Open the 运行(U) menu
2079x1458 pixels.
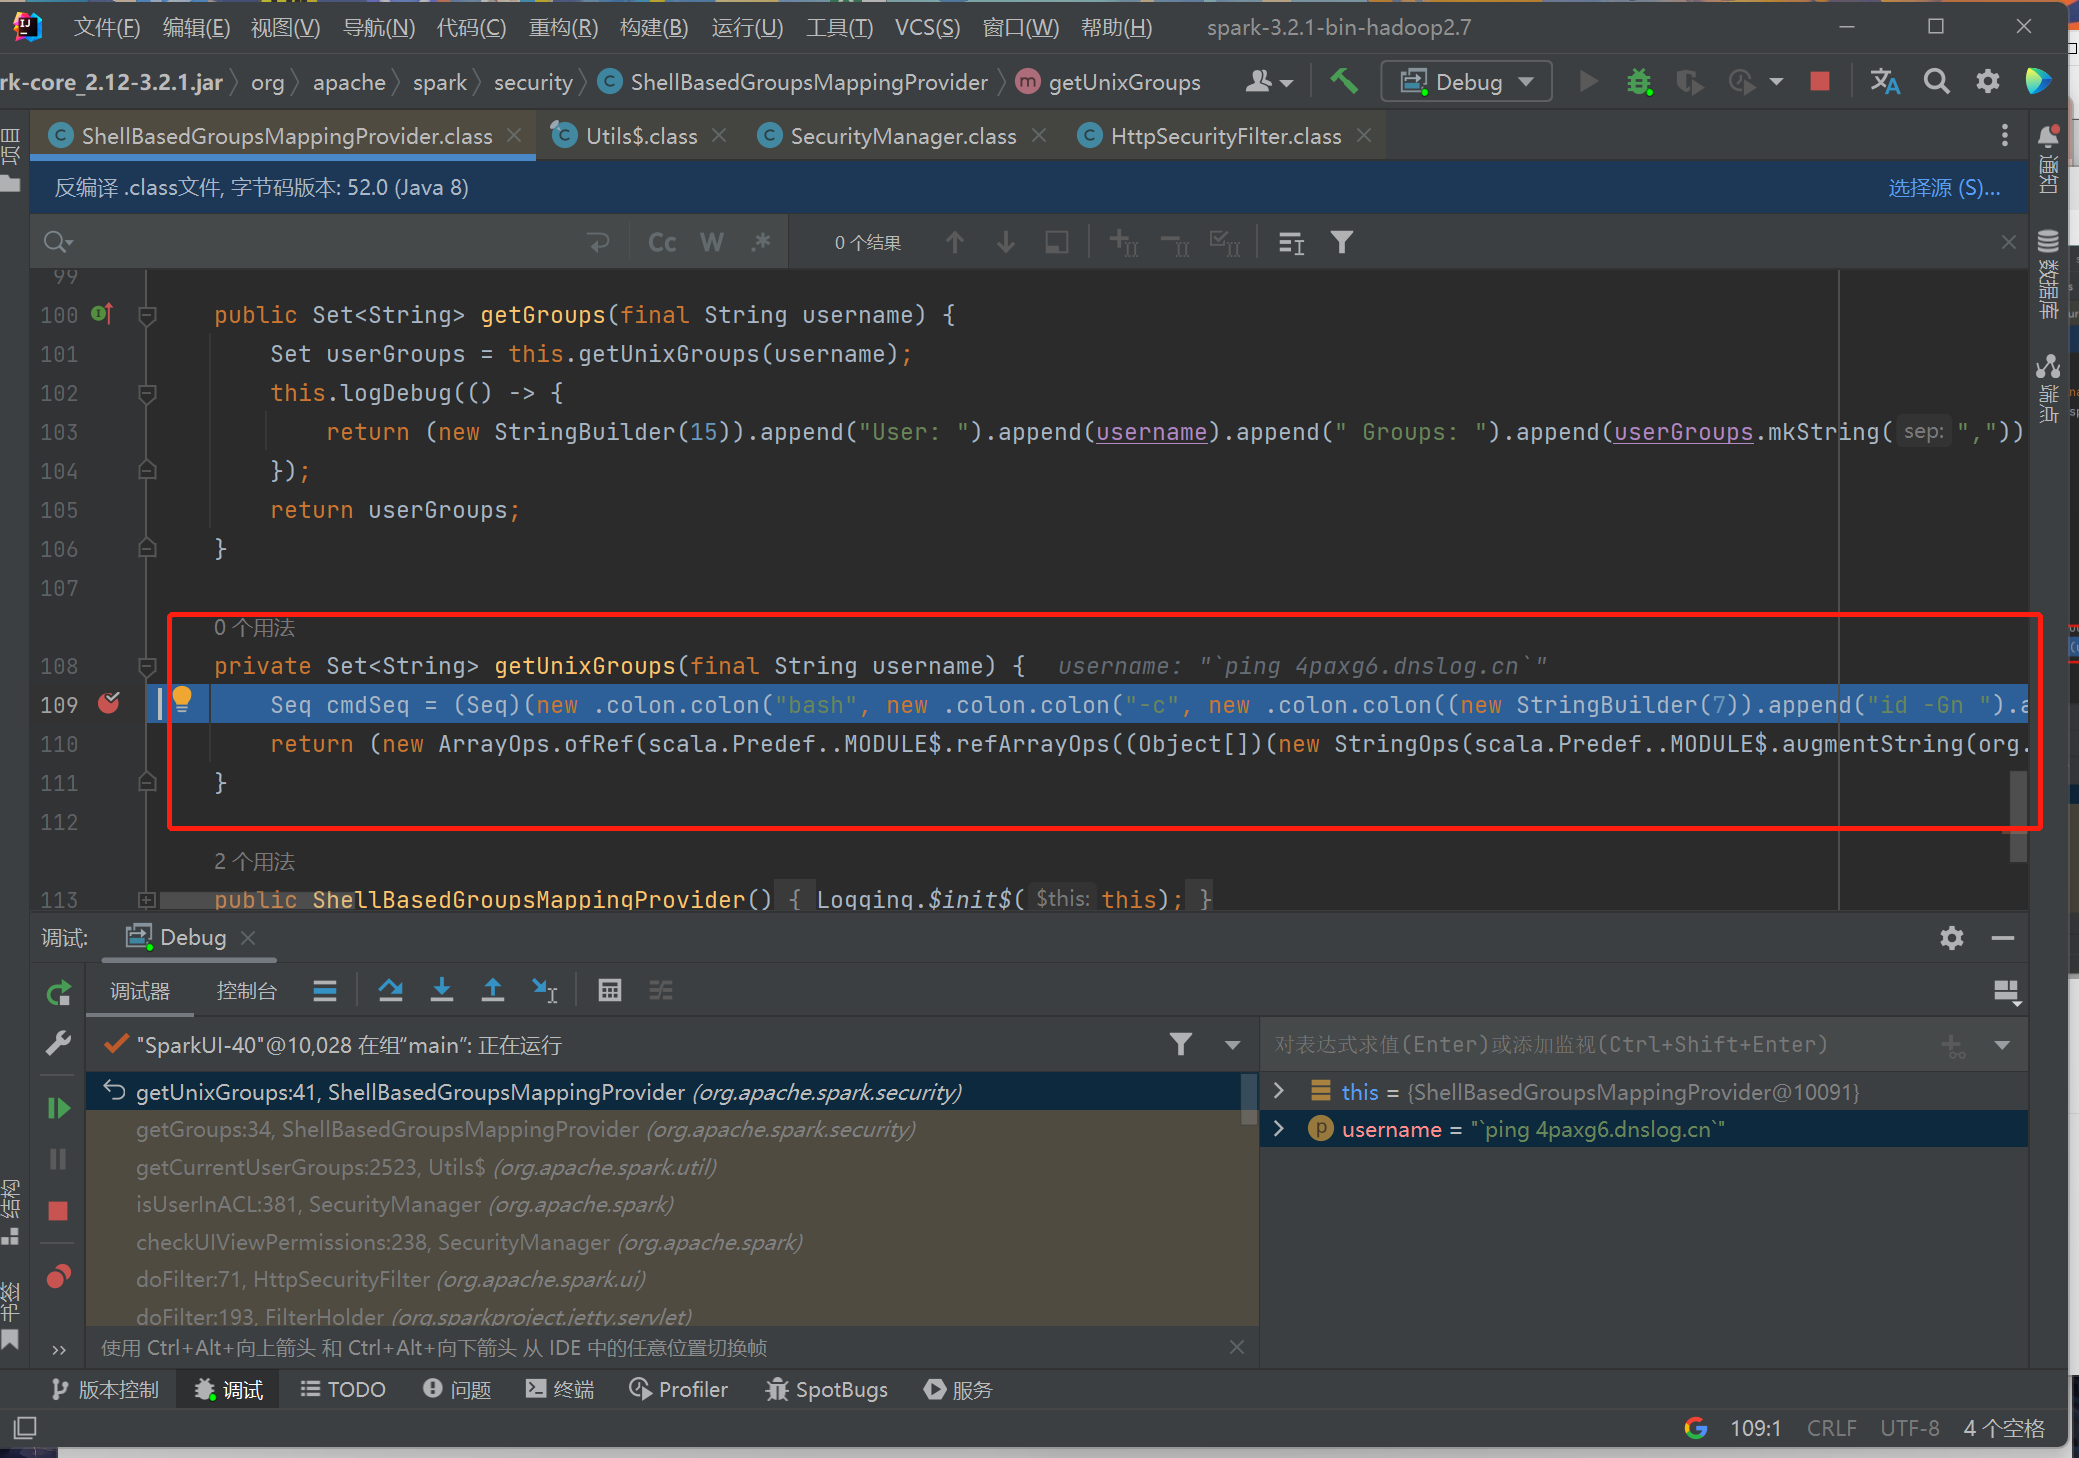746,27
